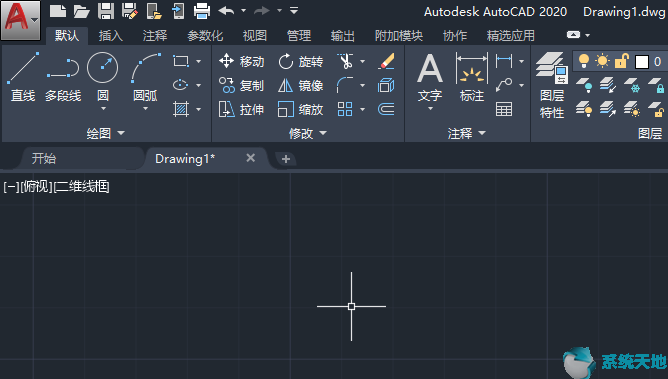The image size is (668, 379).
Task: Expand the Circle (圆) options arrow
Action: point(103,109)
